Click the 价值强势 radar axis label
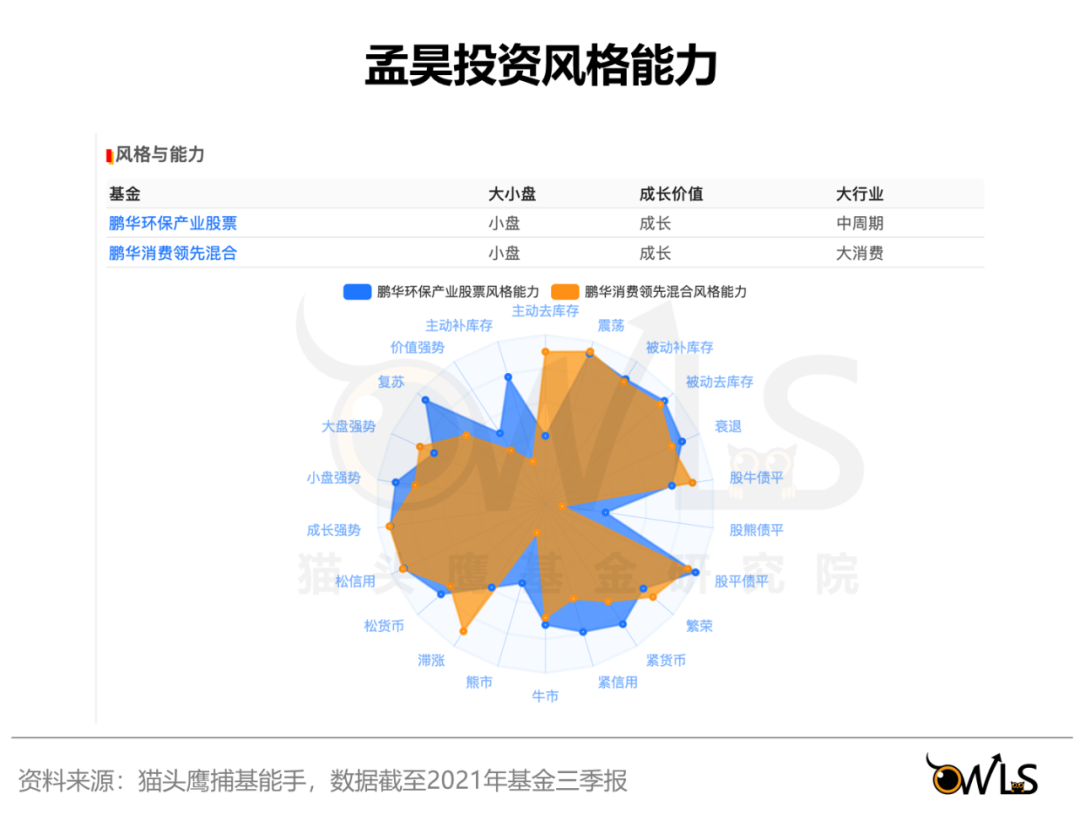 click(417, 347)
